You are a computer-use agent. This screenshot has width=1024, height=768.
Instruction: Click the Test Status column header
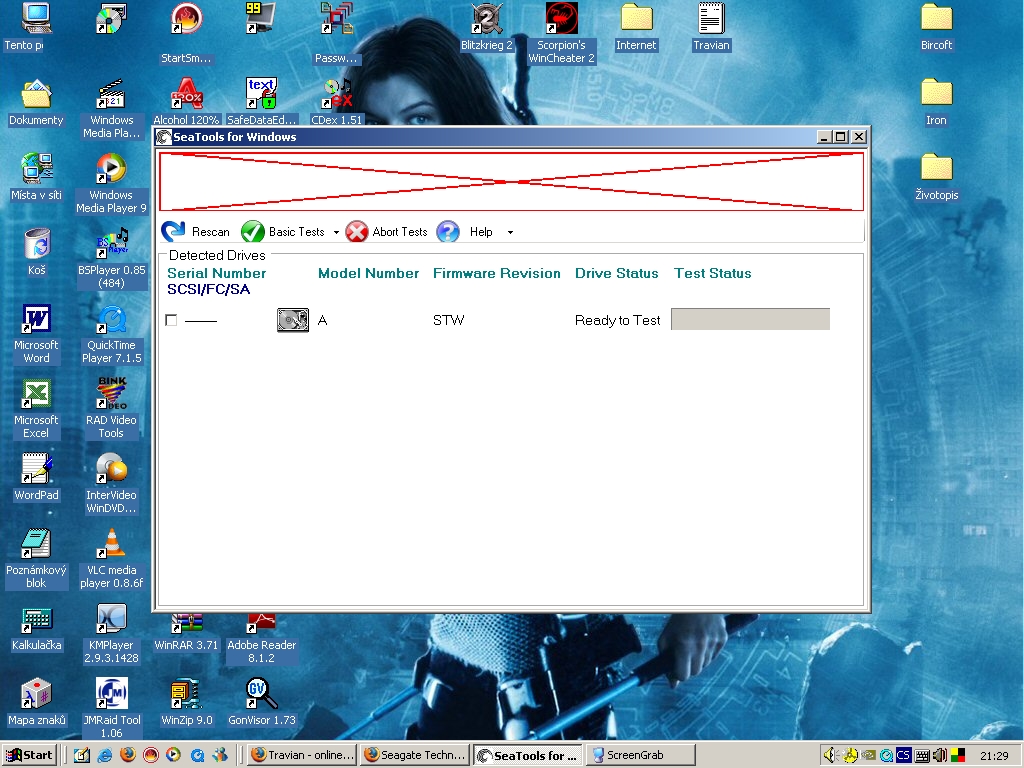coord(712,273)
